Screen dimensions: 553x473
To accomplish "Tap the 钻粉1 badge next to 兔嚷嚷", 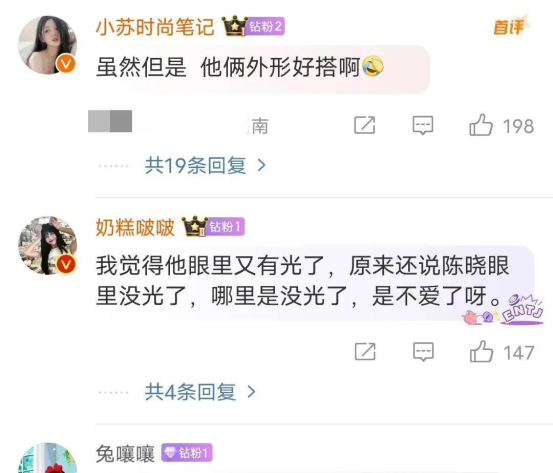I will 187,453.
